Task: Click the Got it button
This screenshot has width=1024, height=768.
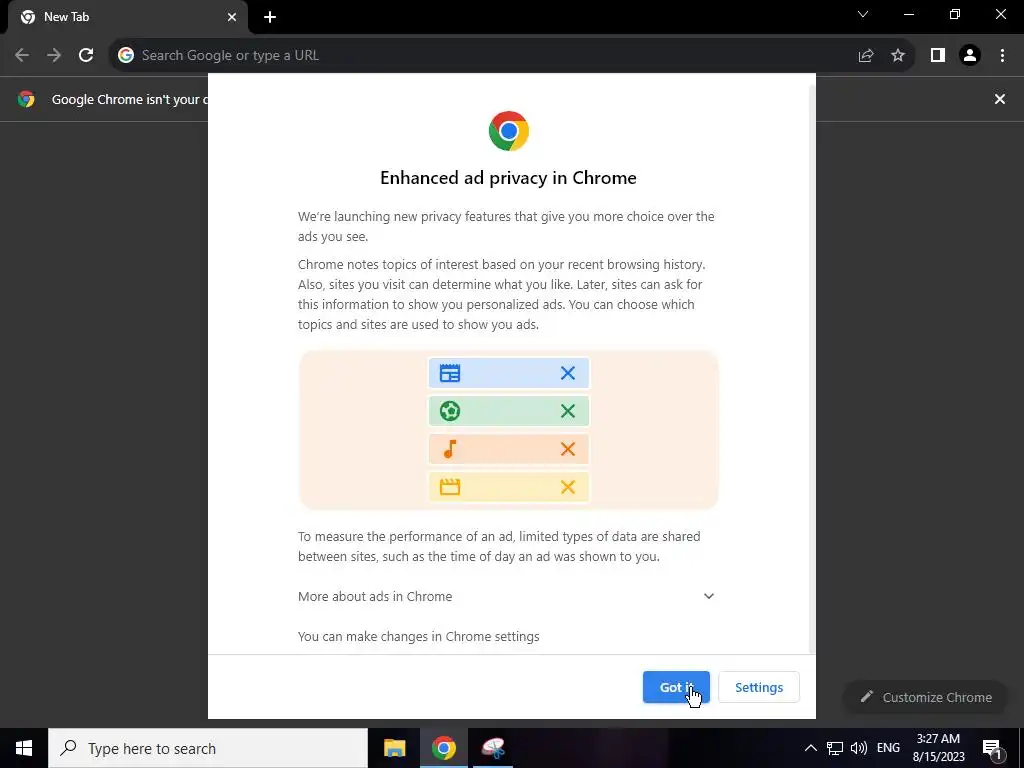Action: click(676, 687)
